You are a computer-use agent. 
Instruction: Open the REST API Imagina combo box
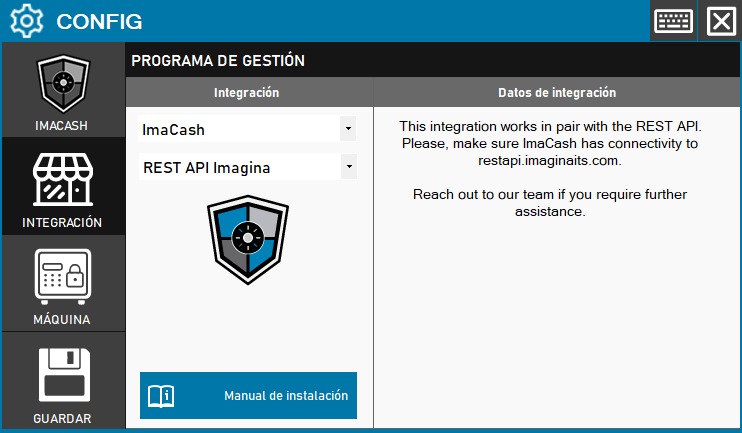point(238,167)
